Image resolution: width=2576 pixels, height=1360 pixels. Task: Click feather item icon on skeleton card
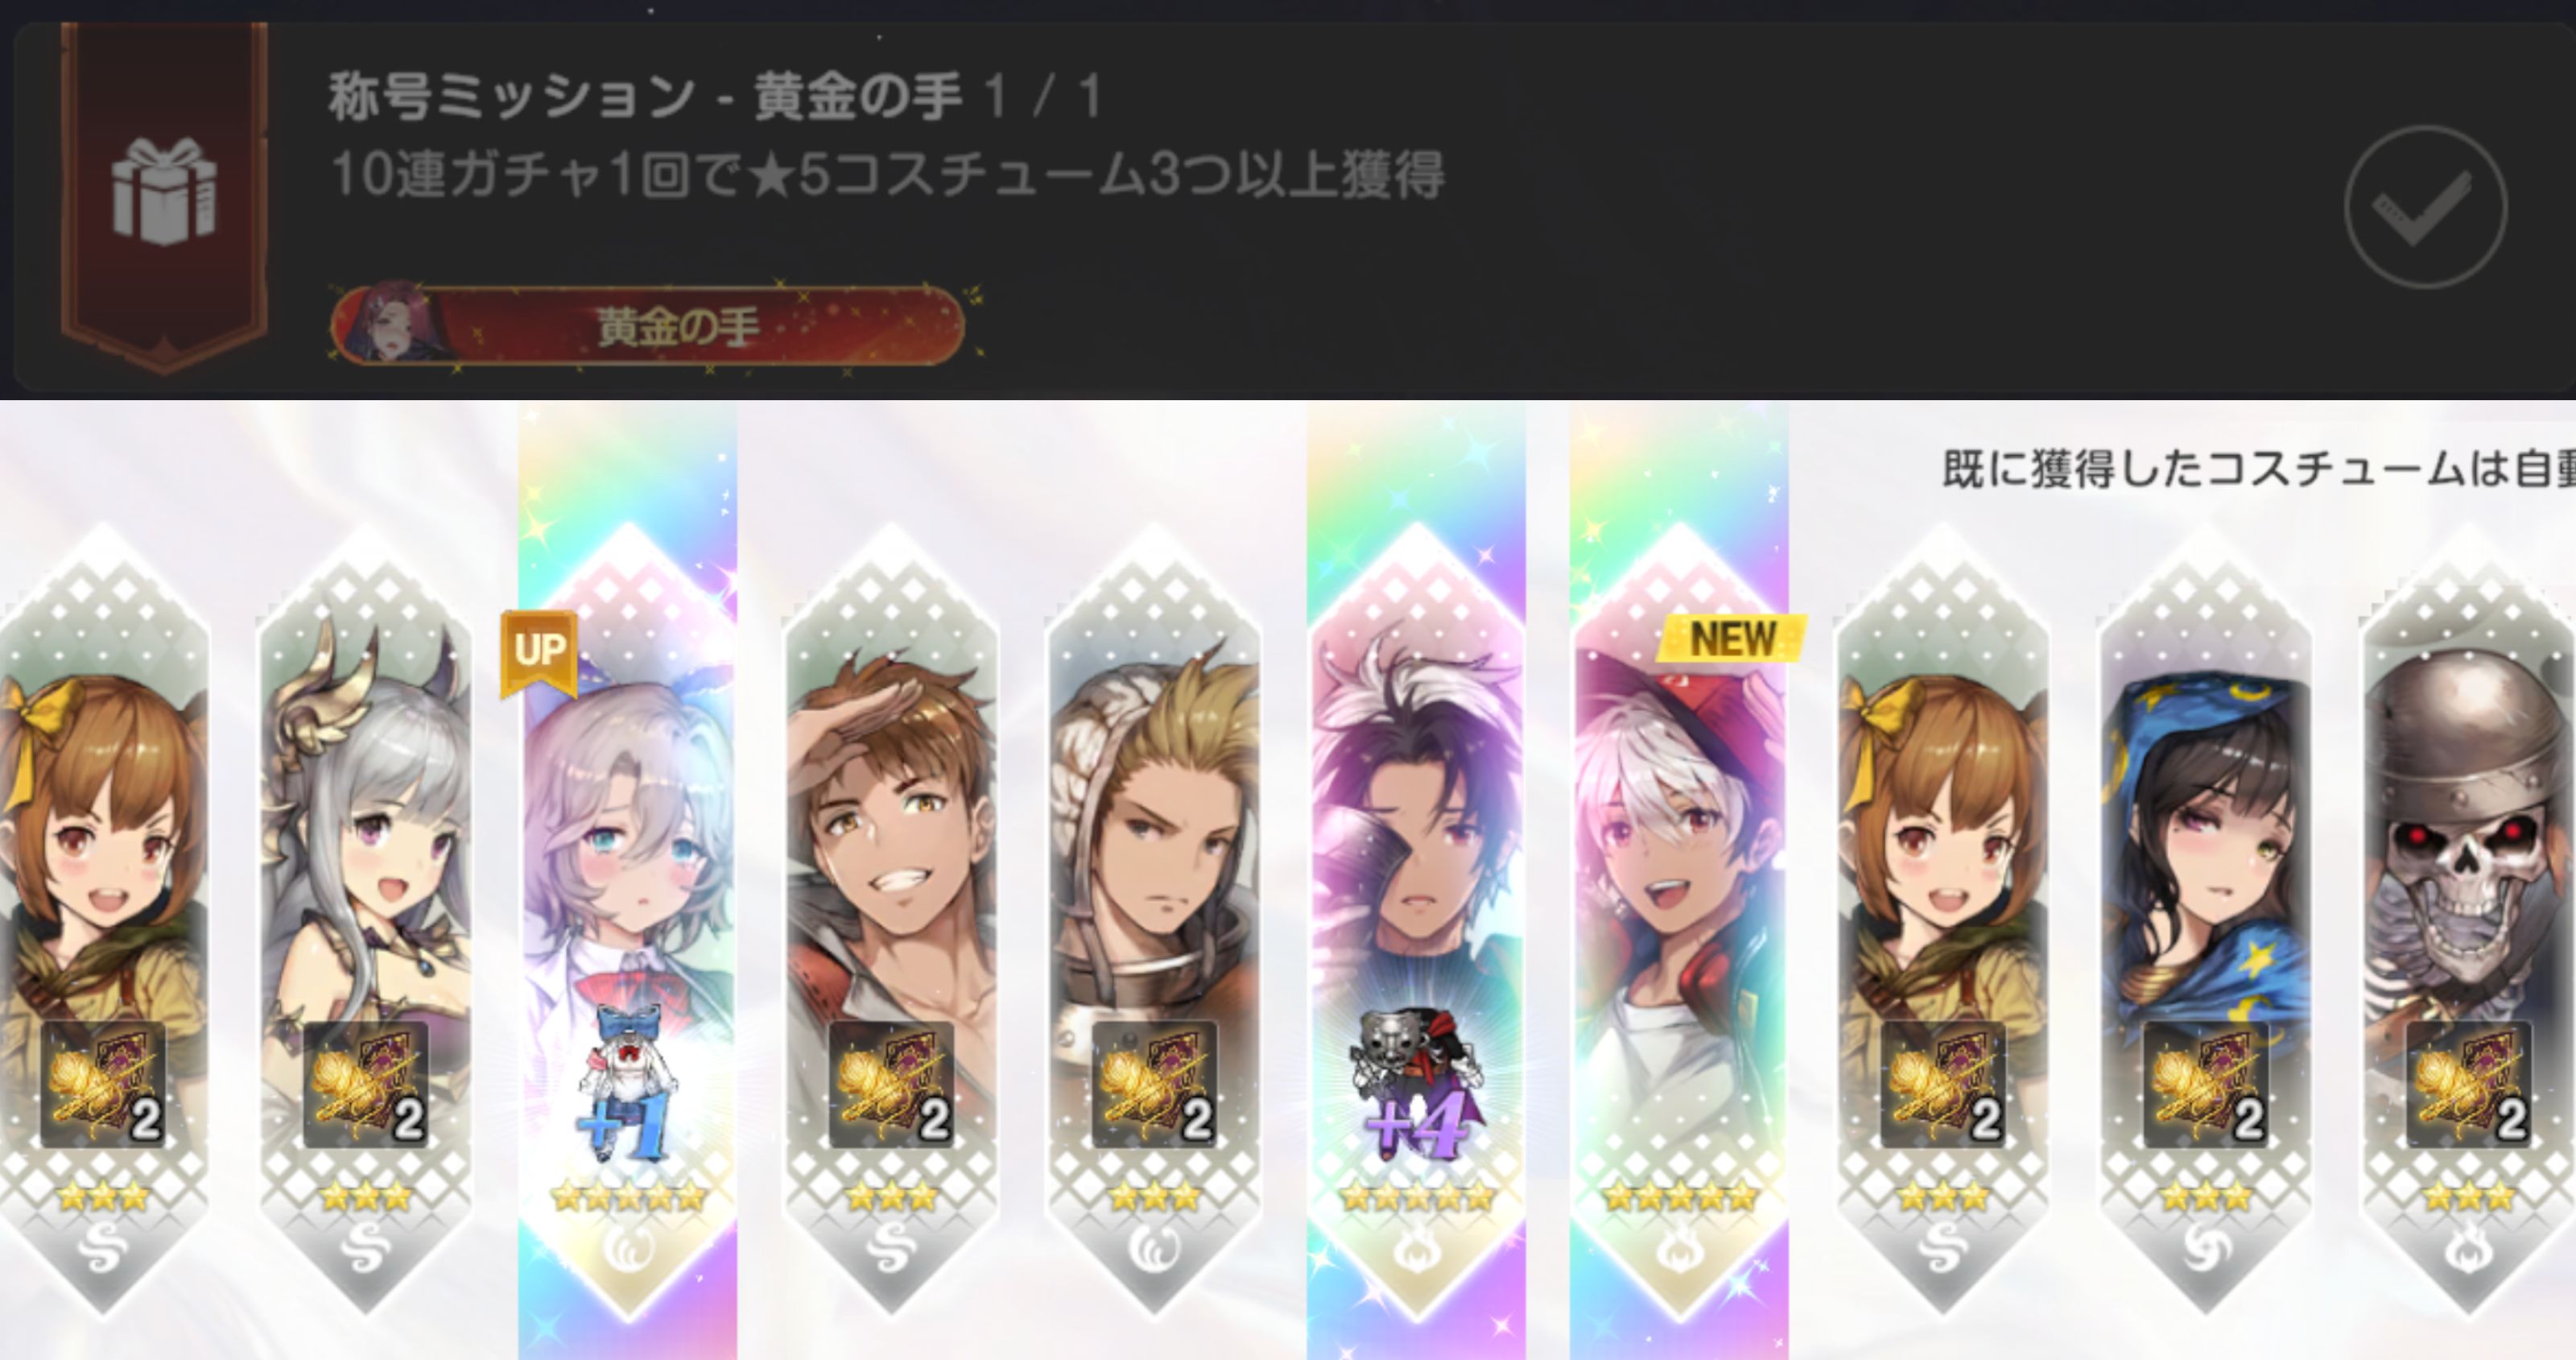[2468, 1084]
